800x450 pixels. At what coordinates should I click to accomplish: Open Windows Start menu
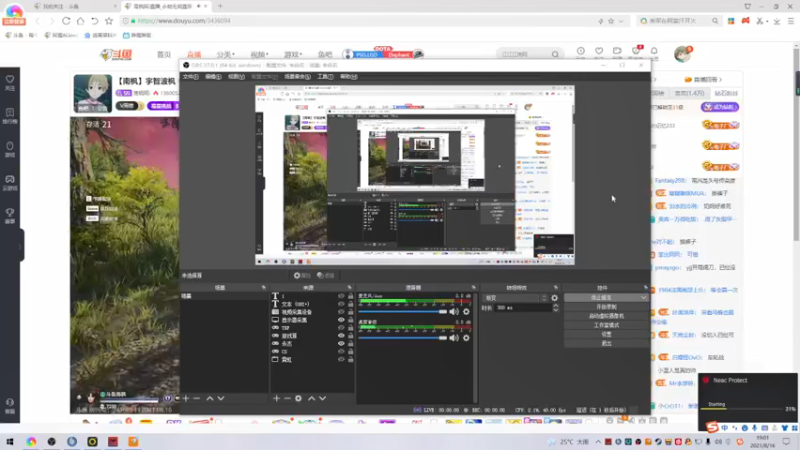click(x=10, y=441)
